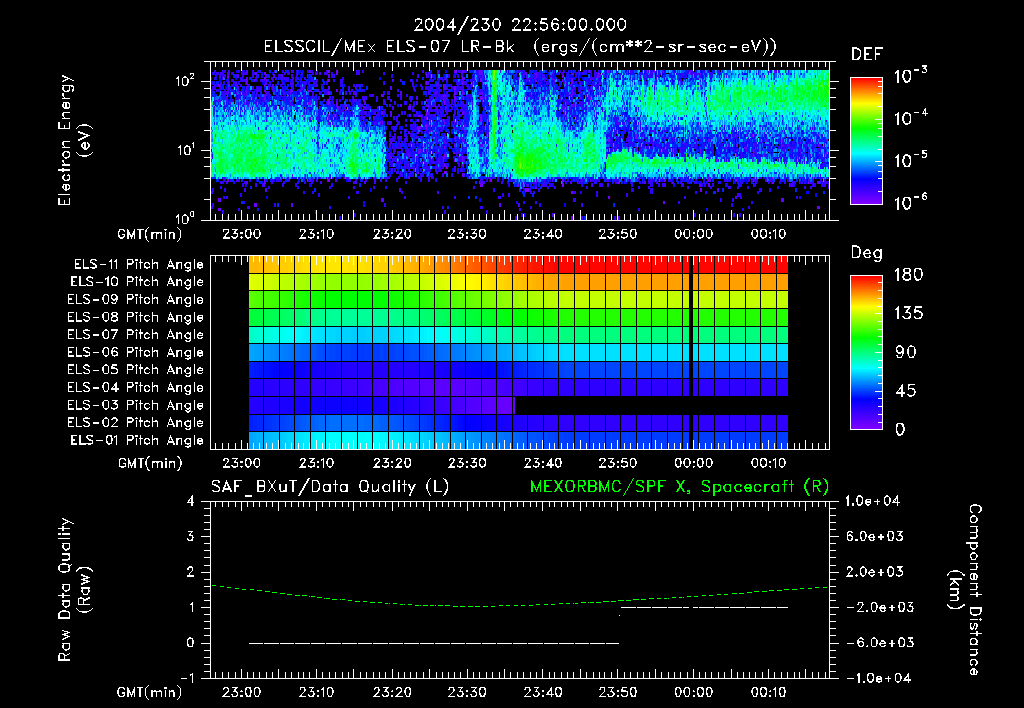Click the DEF label above the color bar
This screenshot has height=708, width=1024.
point(867,55)
